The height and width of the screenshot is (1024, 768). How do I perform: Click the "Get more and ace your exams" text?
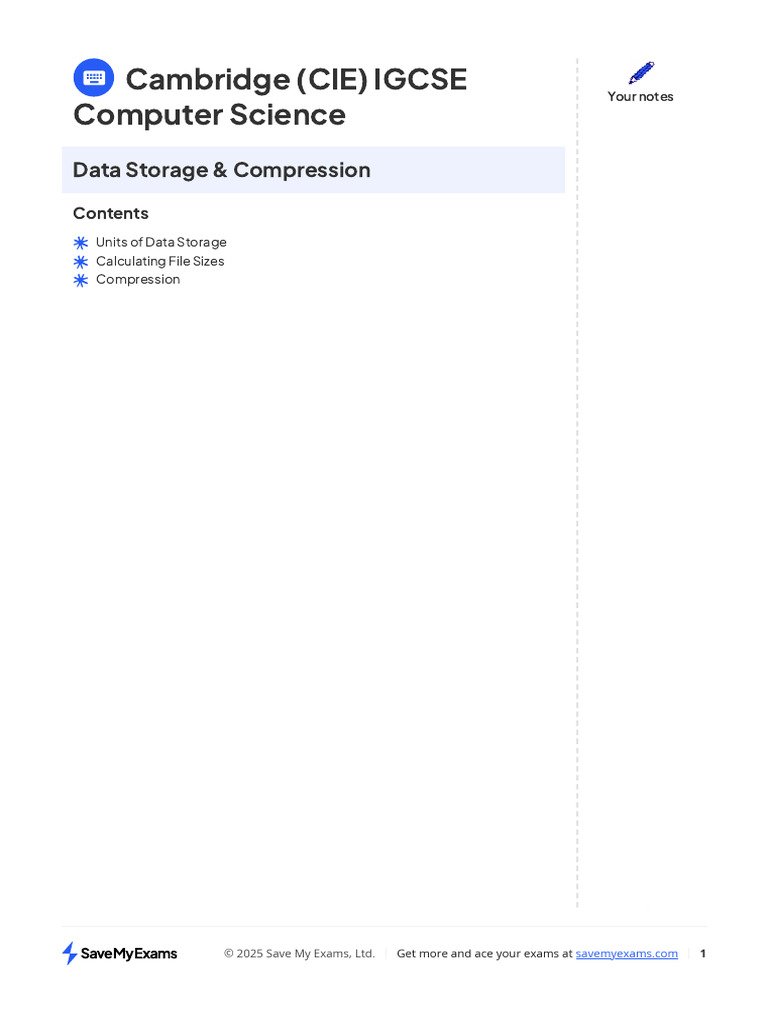click(x=473, y=953)
